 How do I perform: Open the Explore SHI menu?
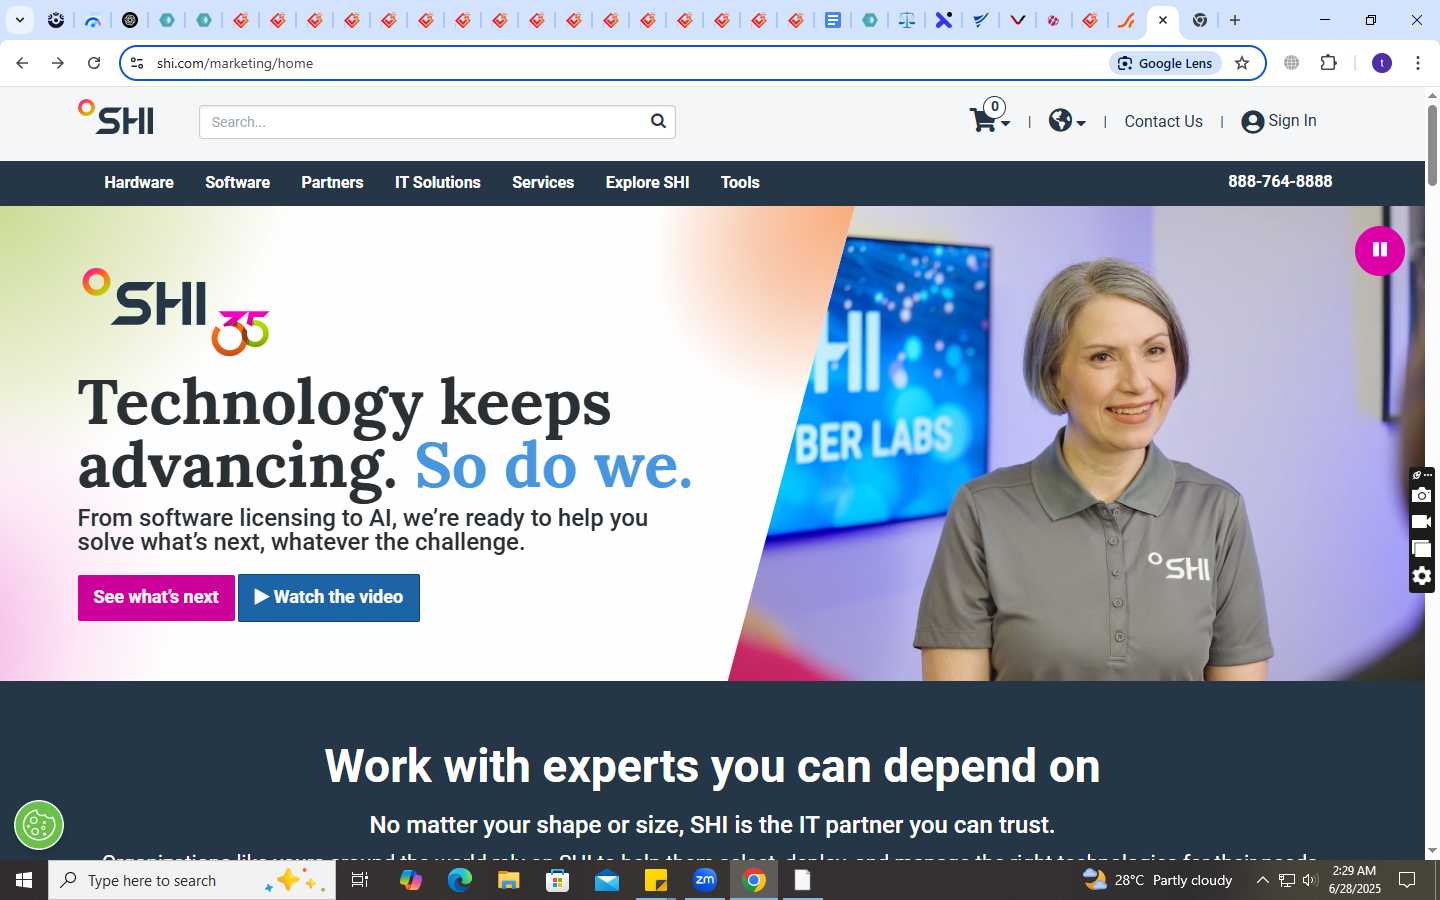click(647, 182)
